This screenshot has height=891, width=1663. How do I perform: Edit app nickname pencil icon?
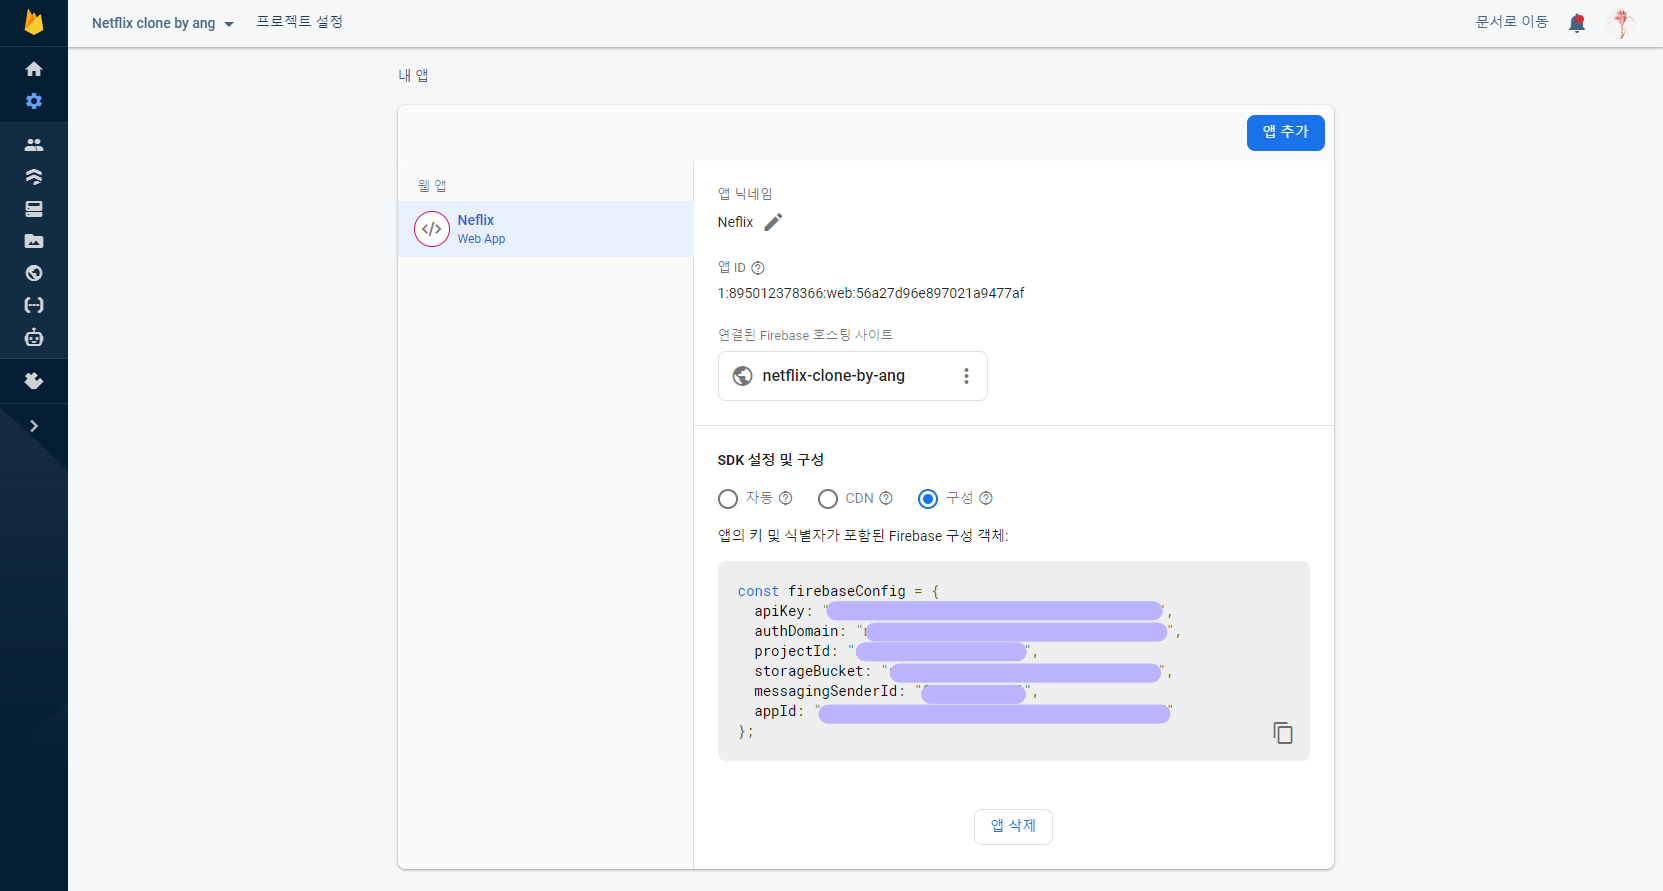coord(773,222)
